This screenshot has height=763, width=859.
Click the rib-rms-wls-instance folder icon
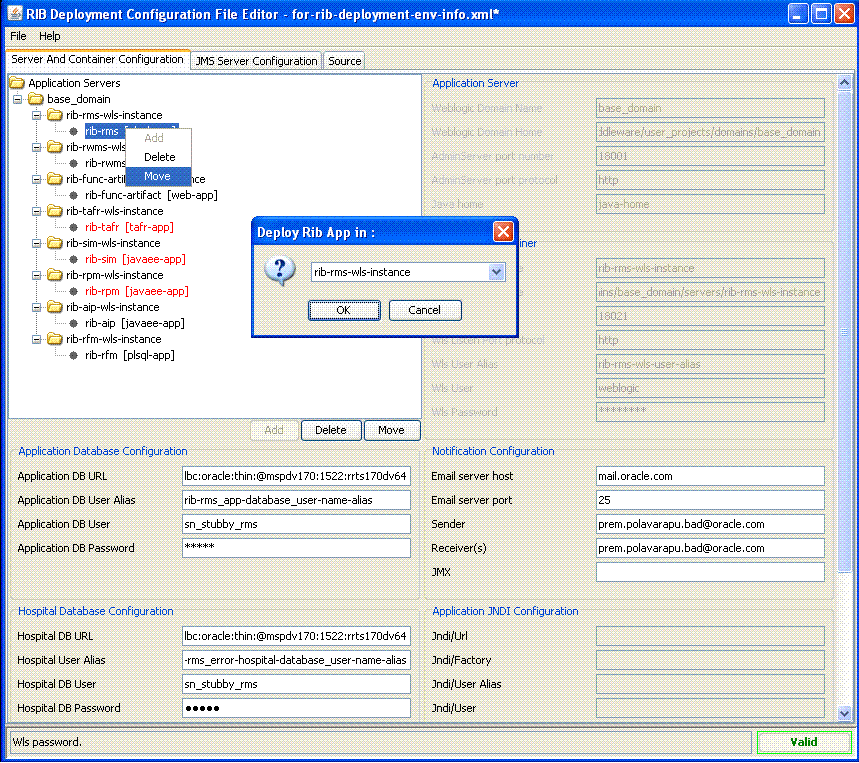coord(55,115)
